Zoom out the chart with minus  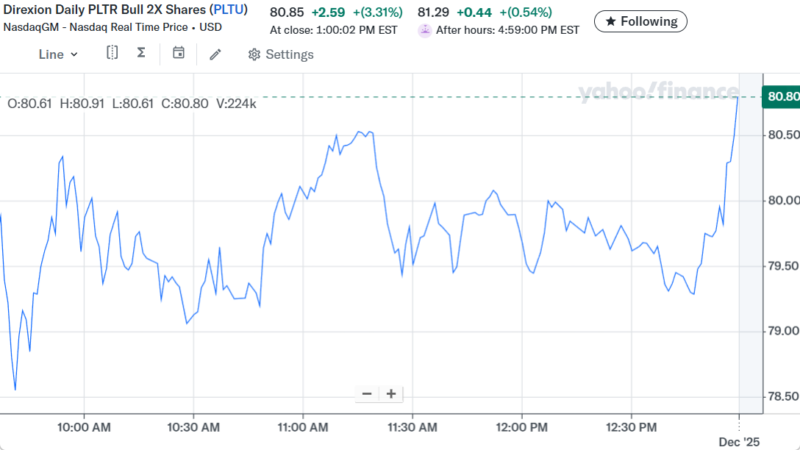point(367,394)
